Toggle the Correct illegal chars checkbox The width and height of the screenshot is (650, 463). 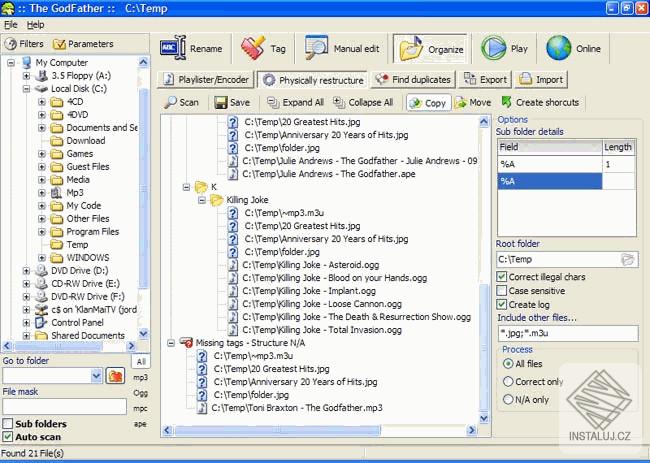coord(502,276)
